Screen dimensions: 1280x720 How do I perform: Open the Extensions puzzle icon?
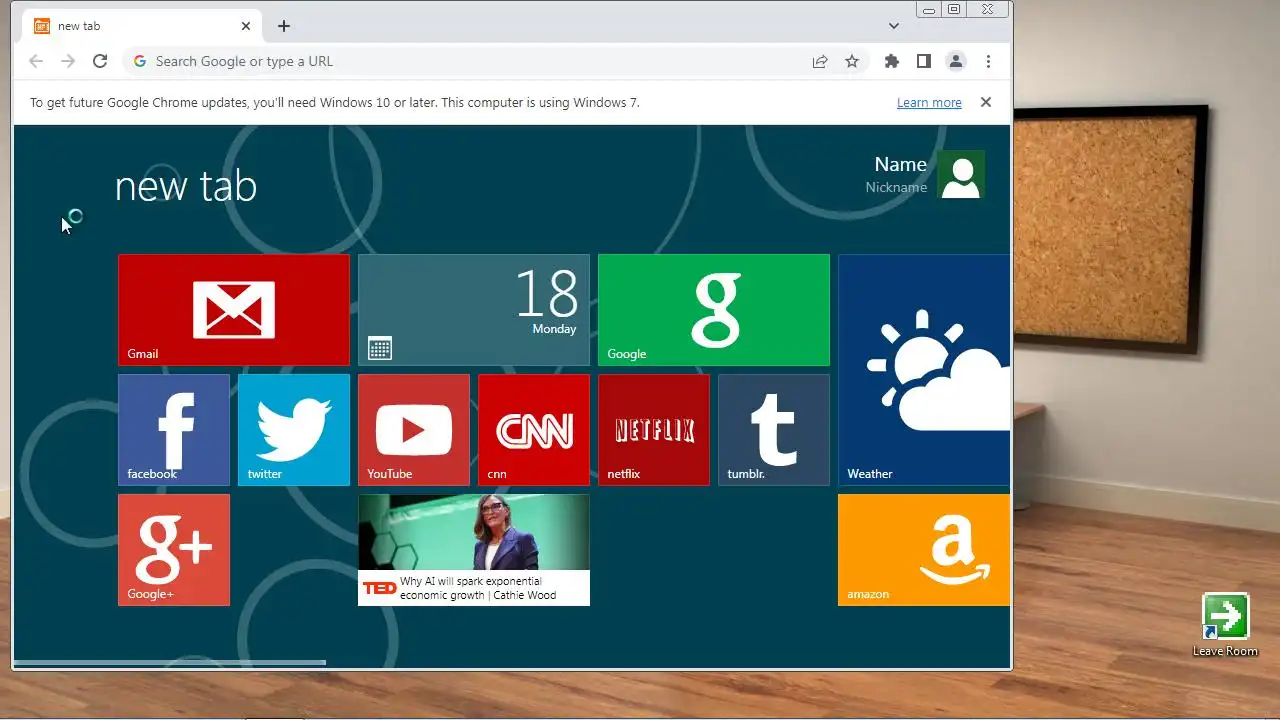tap(892, 61)
